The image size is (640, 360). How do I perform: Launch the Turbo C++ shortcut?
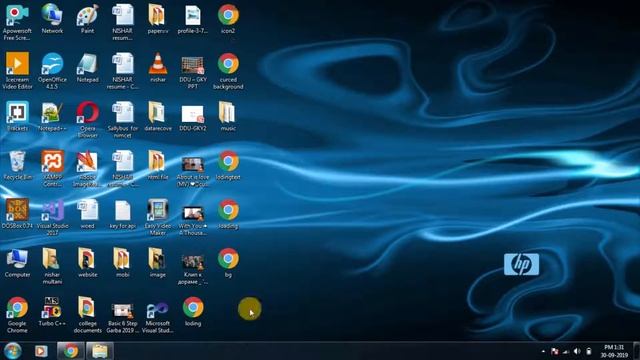pyautogui.click(x=52, y=311)
